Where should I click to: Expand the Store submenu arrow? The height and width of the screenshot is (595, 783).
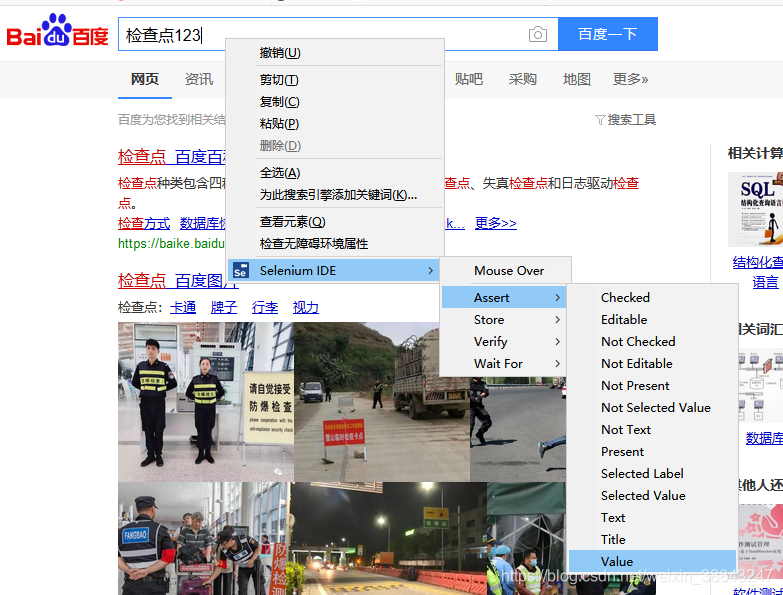(x=558, y=319)
